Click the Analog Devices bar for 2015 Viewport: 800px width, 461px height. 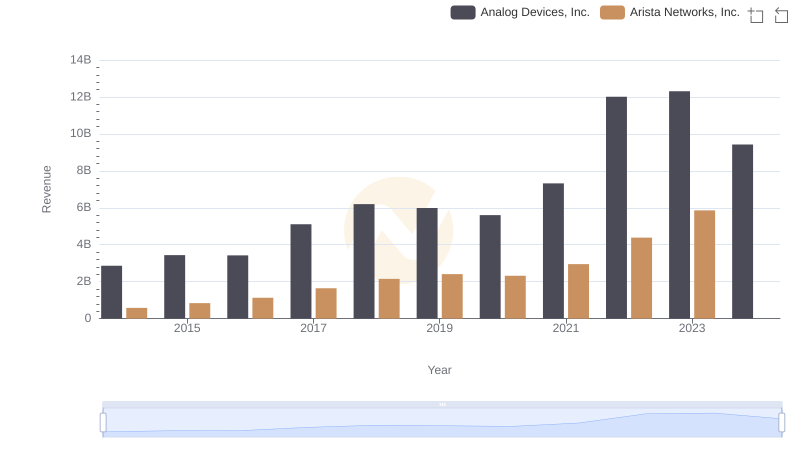tap(174, 287)
